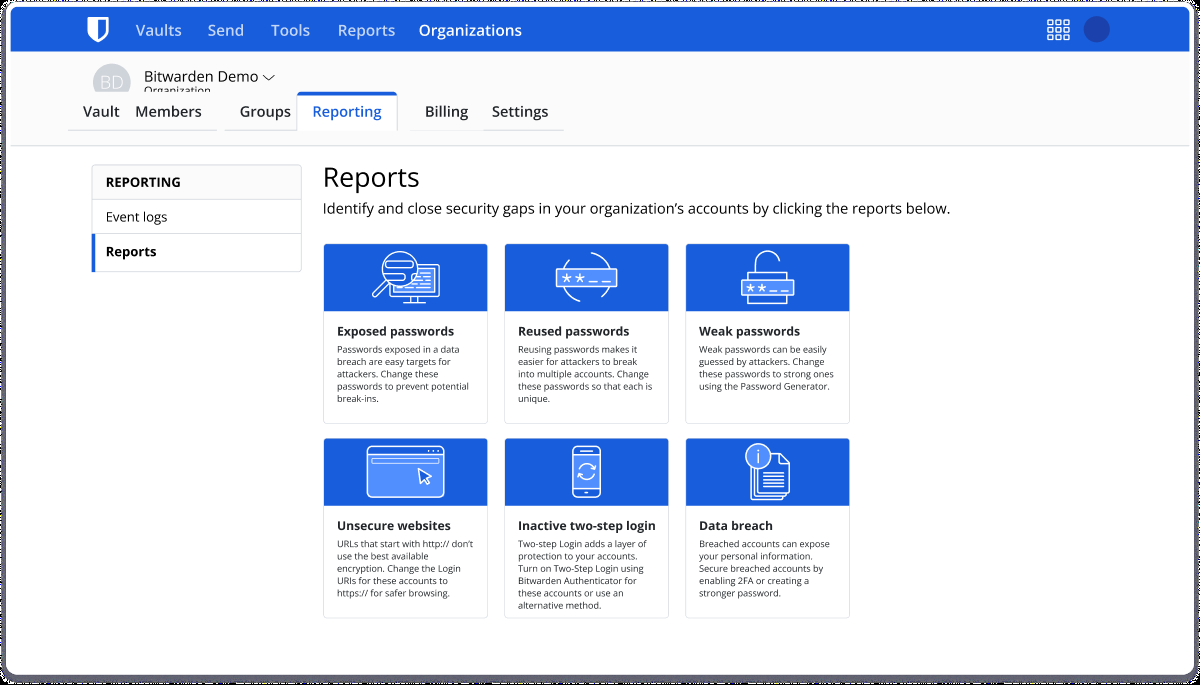
Task: Click the 'Breached accounts can expose' description
Action: click(764, 568)
